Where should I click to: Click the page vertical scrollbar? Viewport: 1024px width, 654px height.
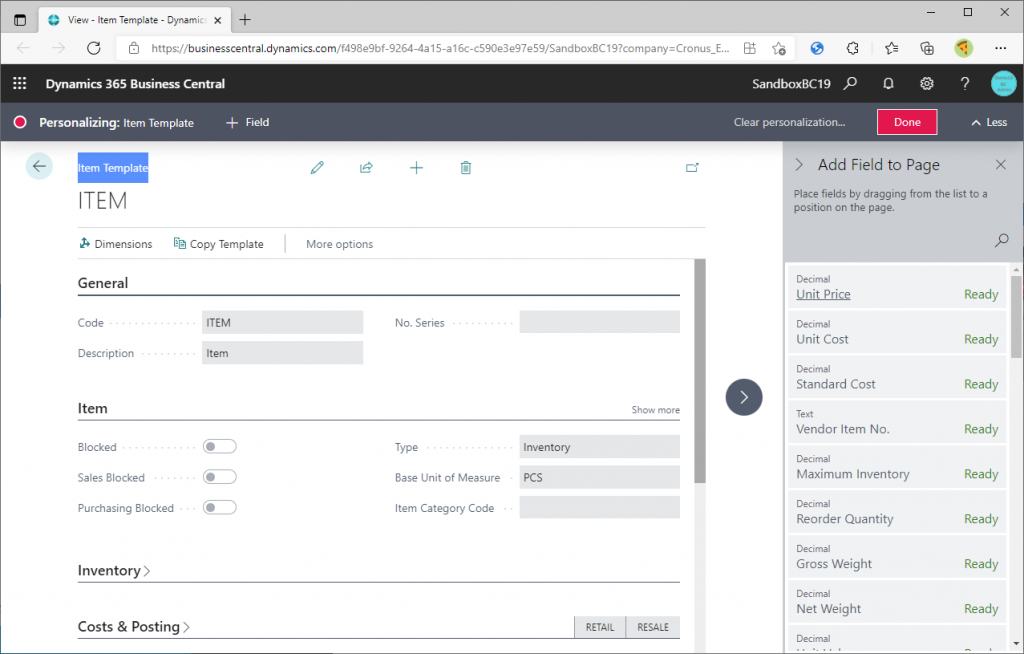pos(700,371)
